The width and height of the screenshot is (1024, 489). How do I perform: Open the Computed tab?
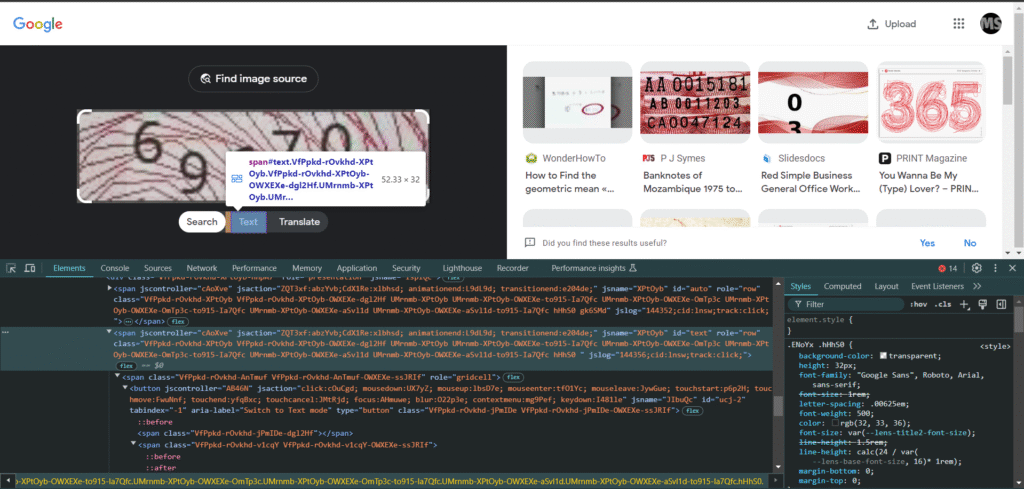click(x=842, y=286)
